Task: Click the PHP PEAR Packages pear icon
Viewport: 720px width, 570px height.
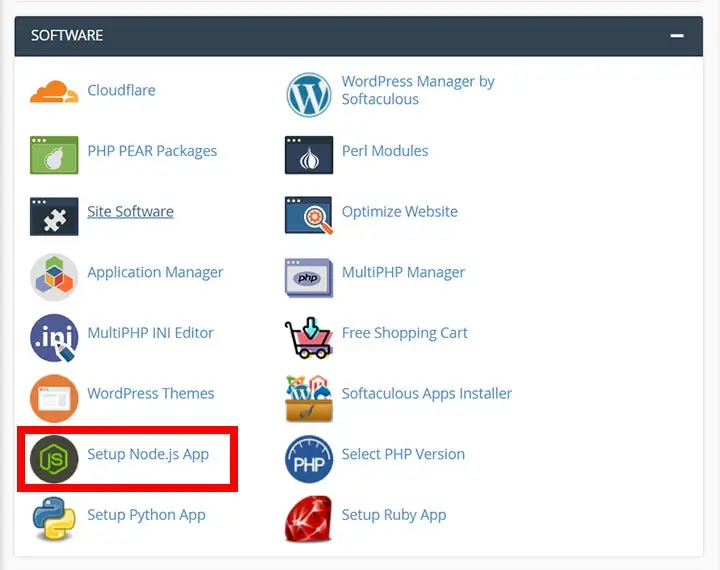Action: [54, 155]
